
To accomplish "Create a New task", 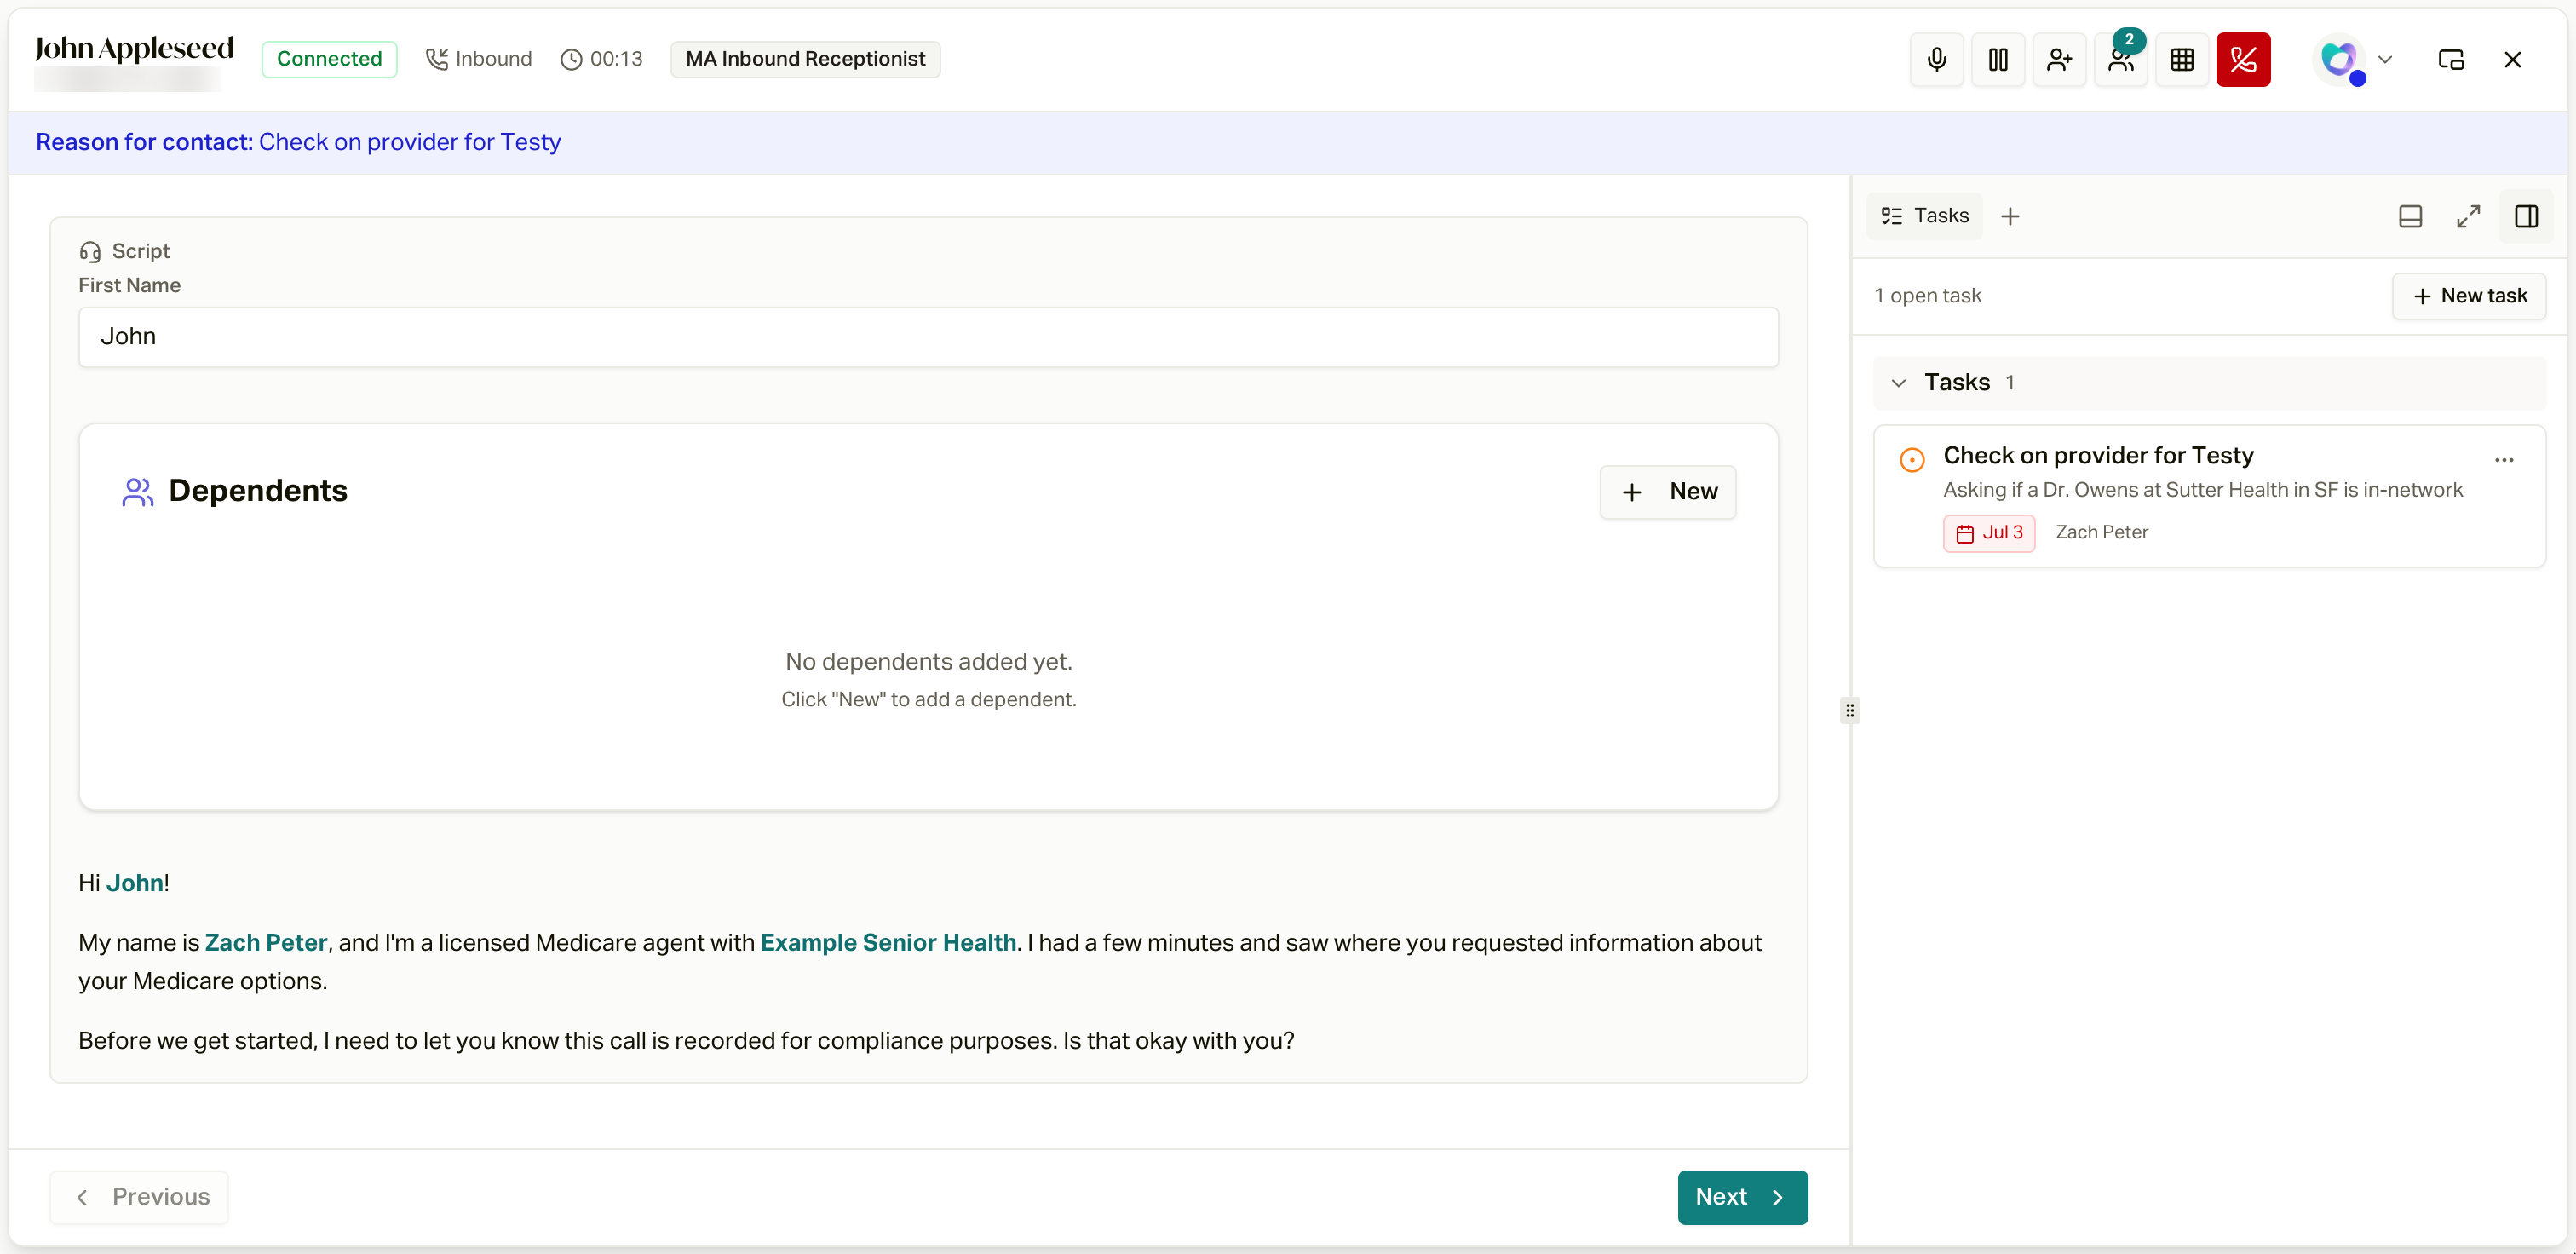I will click(2469, 296).
